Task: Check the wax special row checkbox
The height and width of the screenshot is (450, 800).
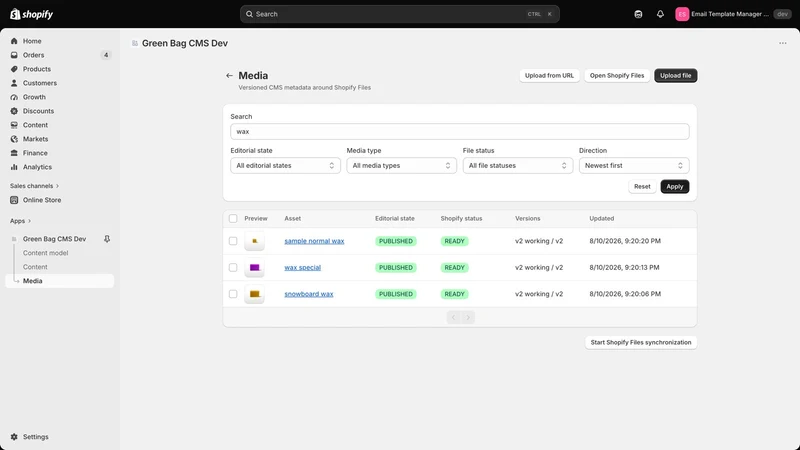Action: coord(233,267)
